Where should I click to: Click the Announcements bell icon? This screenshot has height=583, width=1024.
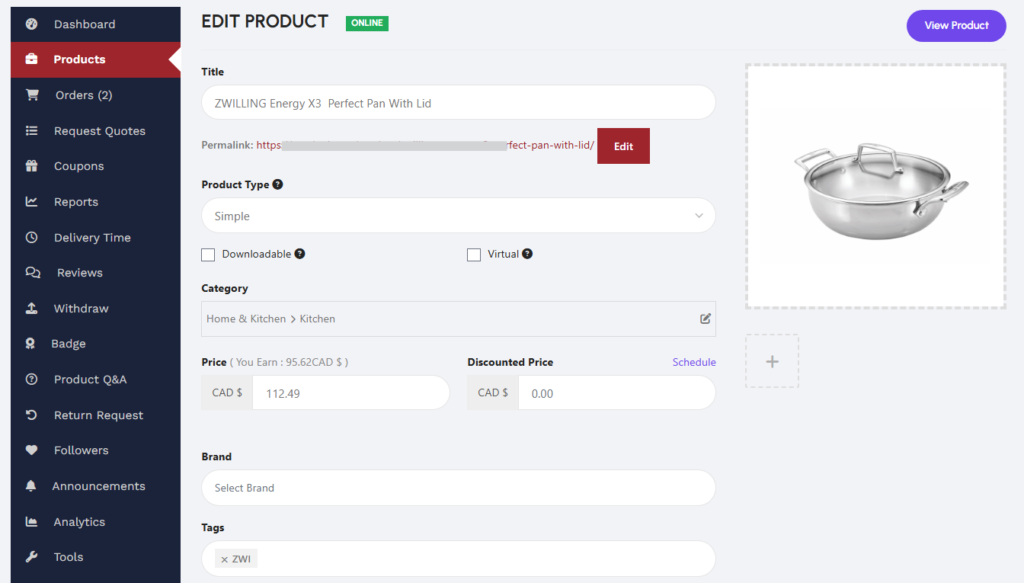pyautogui.click(x=32, y=486)
